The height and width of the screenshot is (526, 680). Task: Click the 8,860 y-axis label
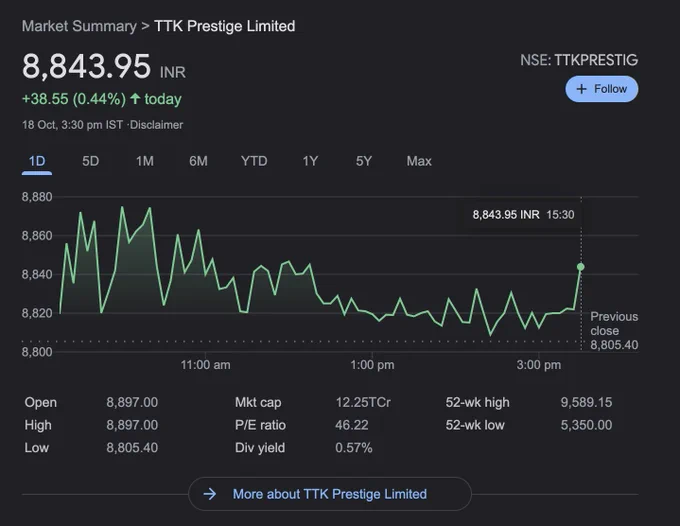click(37, 235)
